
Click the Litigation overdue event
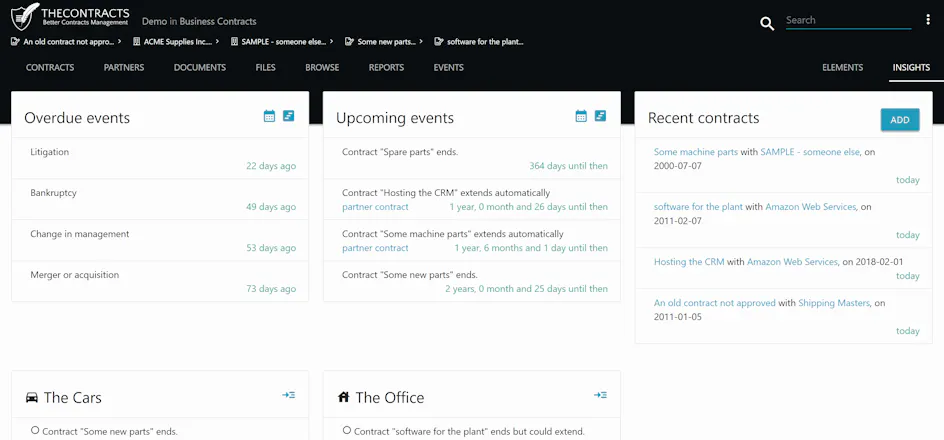coord(49,152)
